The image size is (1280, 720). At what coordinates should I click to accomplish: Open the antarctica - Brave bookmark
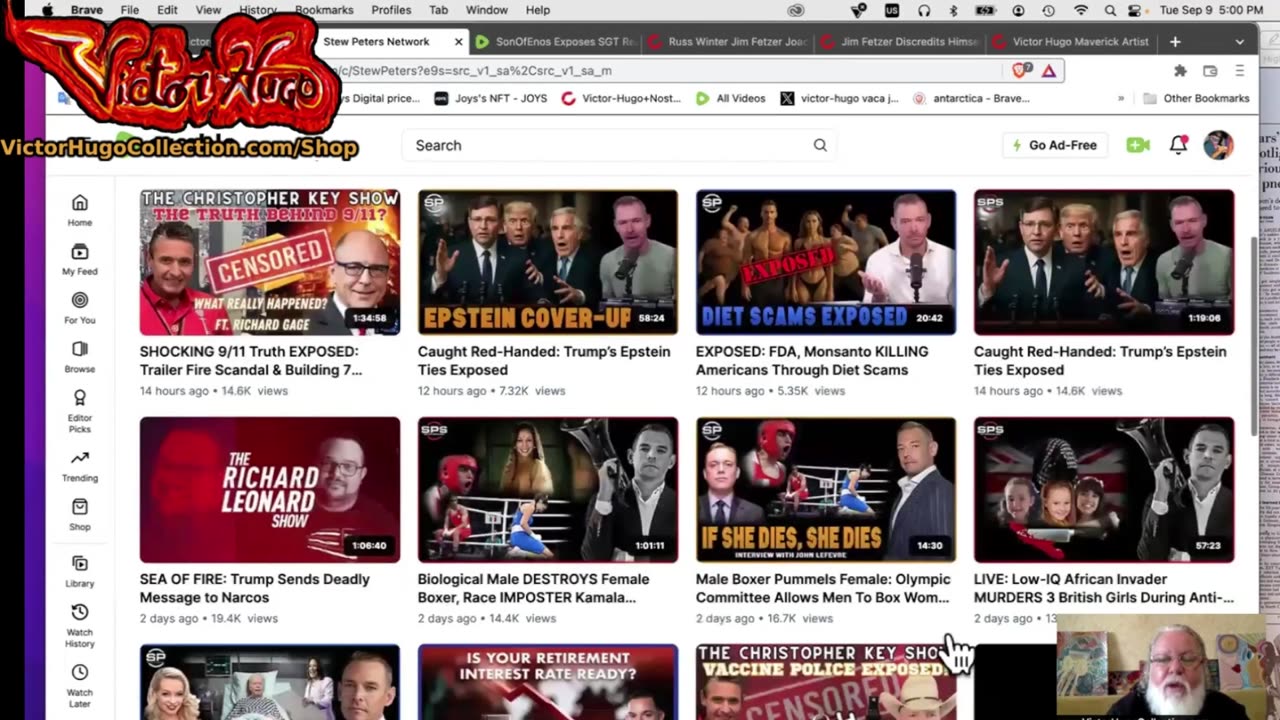(x=971, y=98)
